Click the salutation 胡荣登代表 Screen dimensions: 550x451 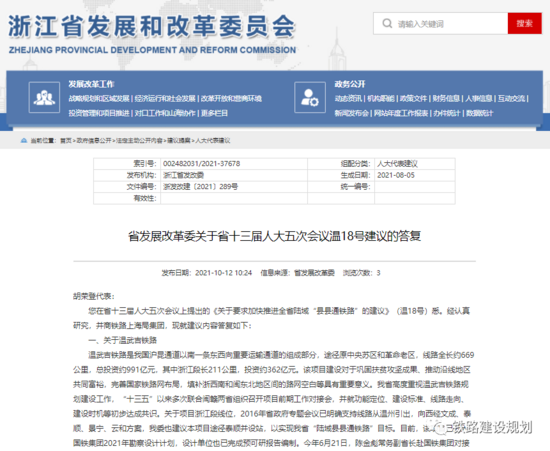pos(94,296)
